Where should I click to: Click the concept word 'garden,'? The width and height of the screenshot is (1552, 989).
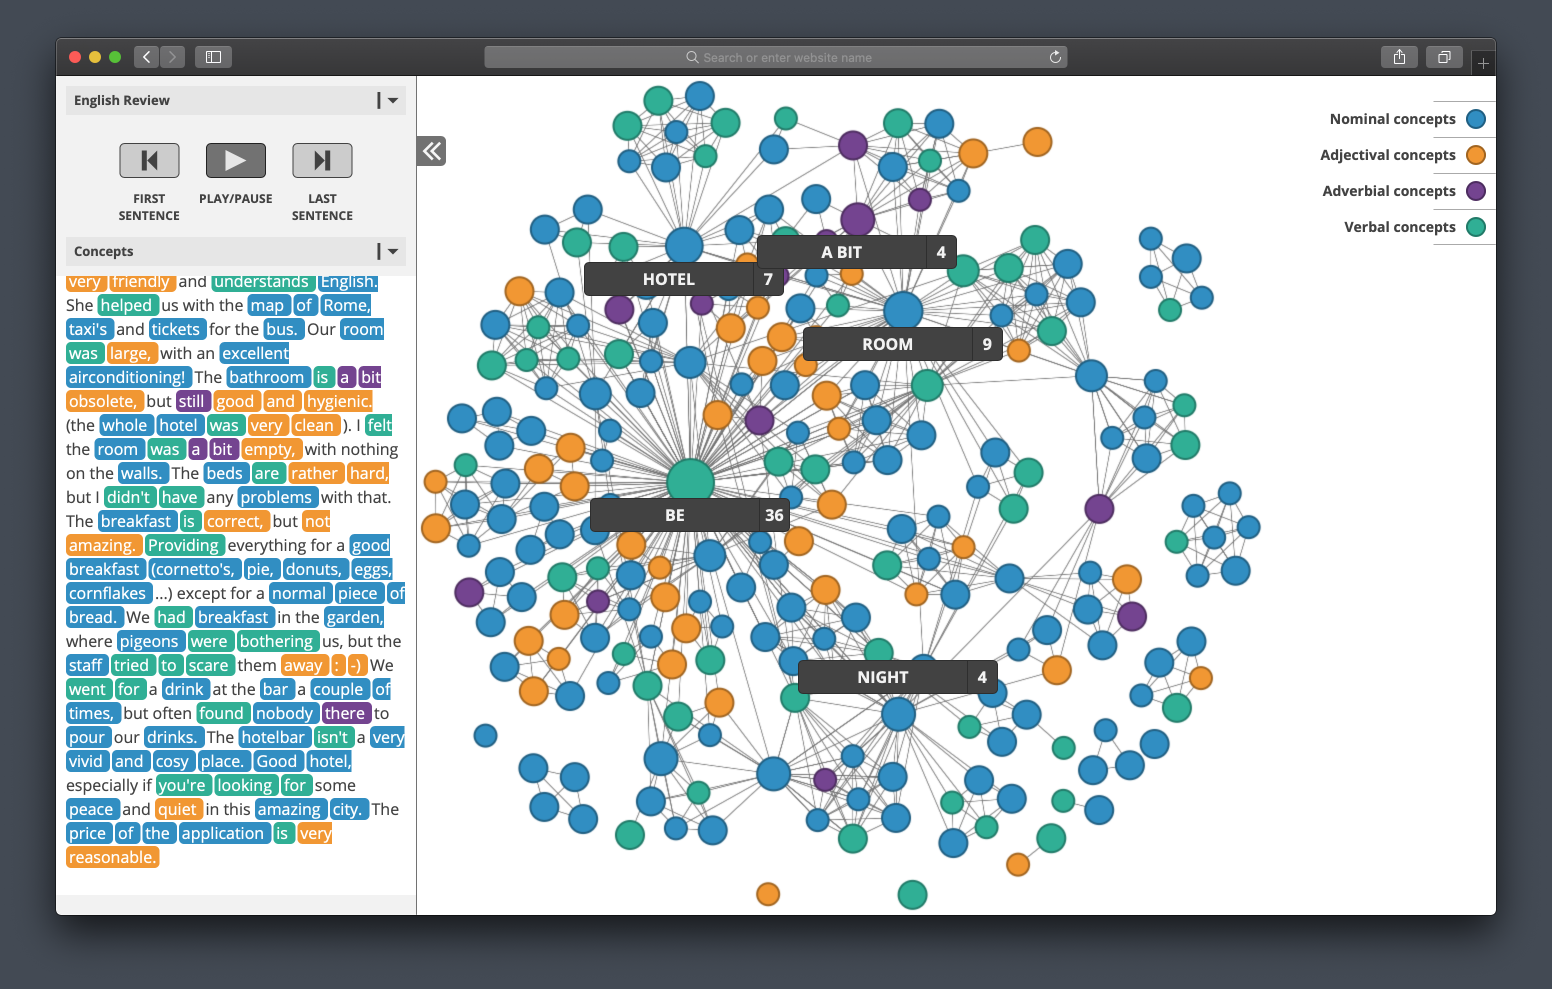click(x=354, y=617)
